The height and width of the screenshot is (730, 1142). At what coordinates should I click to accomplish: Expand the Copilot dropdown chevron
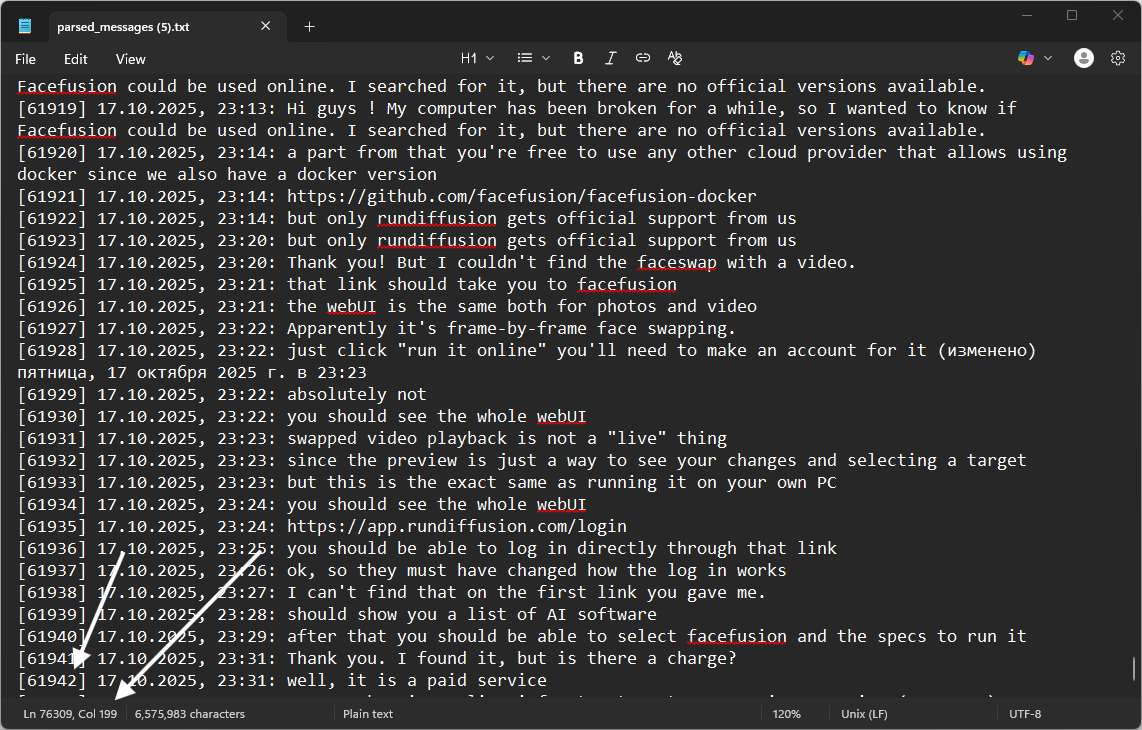(1048, 59)
